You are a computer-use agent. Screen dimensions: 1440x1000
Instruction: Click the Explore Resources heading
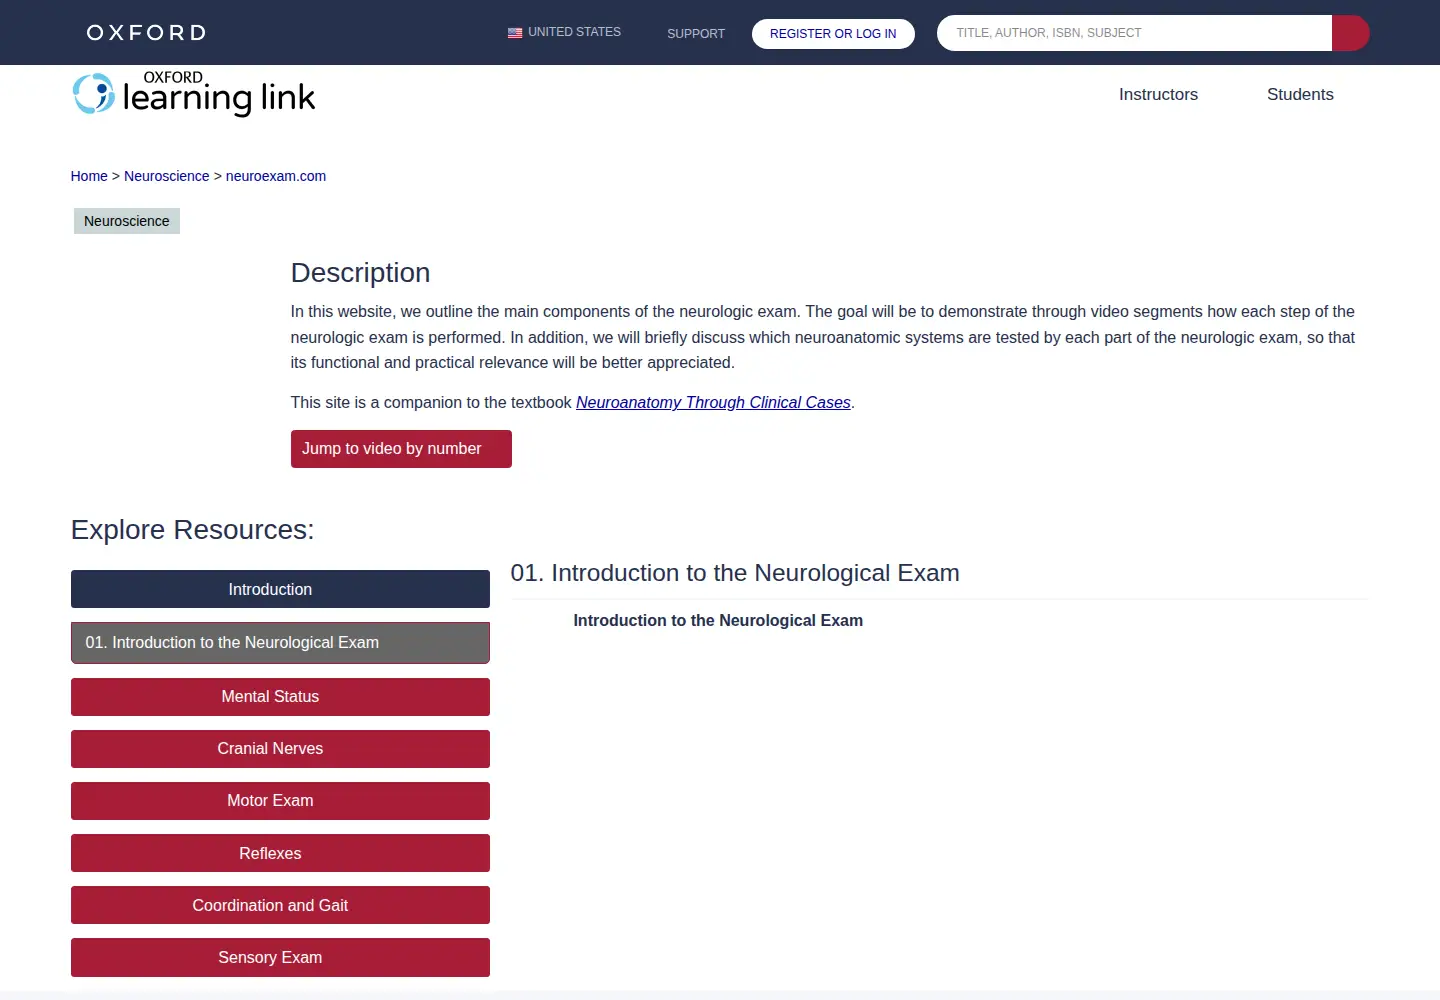(192, 529)
